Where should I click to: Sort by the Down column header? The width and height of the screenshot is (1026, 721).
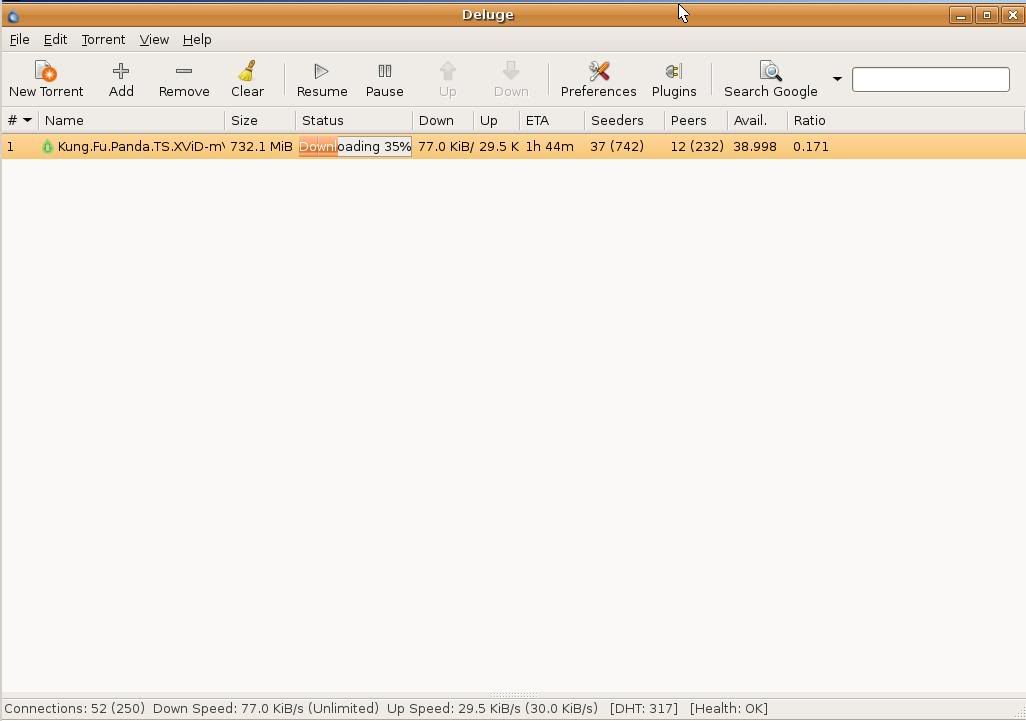click(443, 120)
